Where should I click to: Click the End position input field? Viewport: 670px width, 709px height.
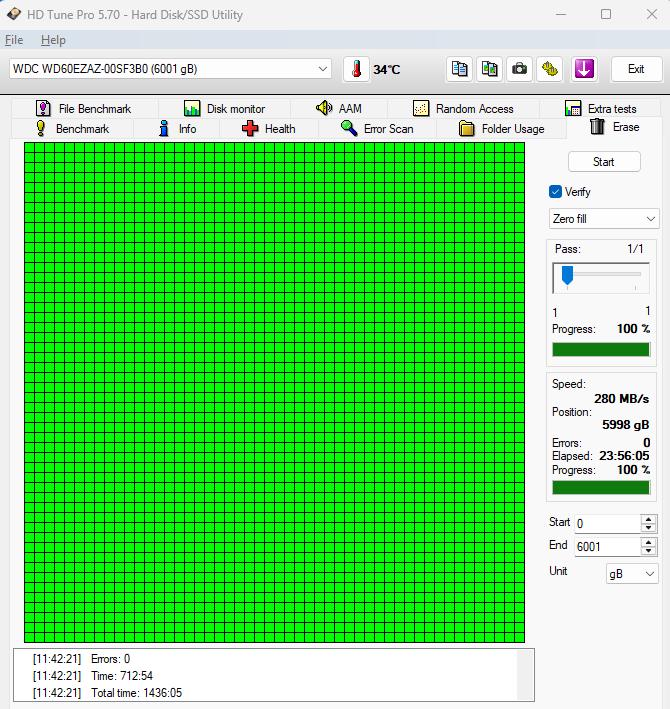(x=608, y=547)
